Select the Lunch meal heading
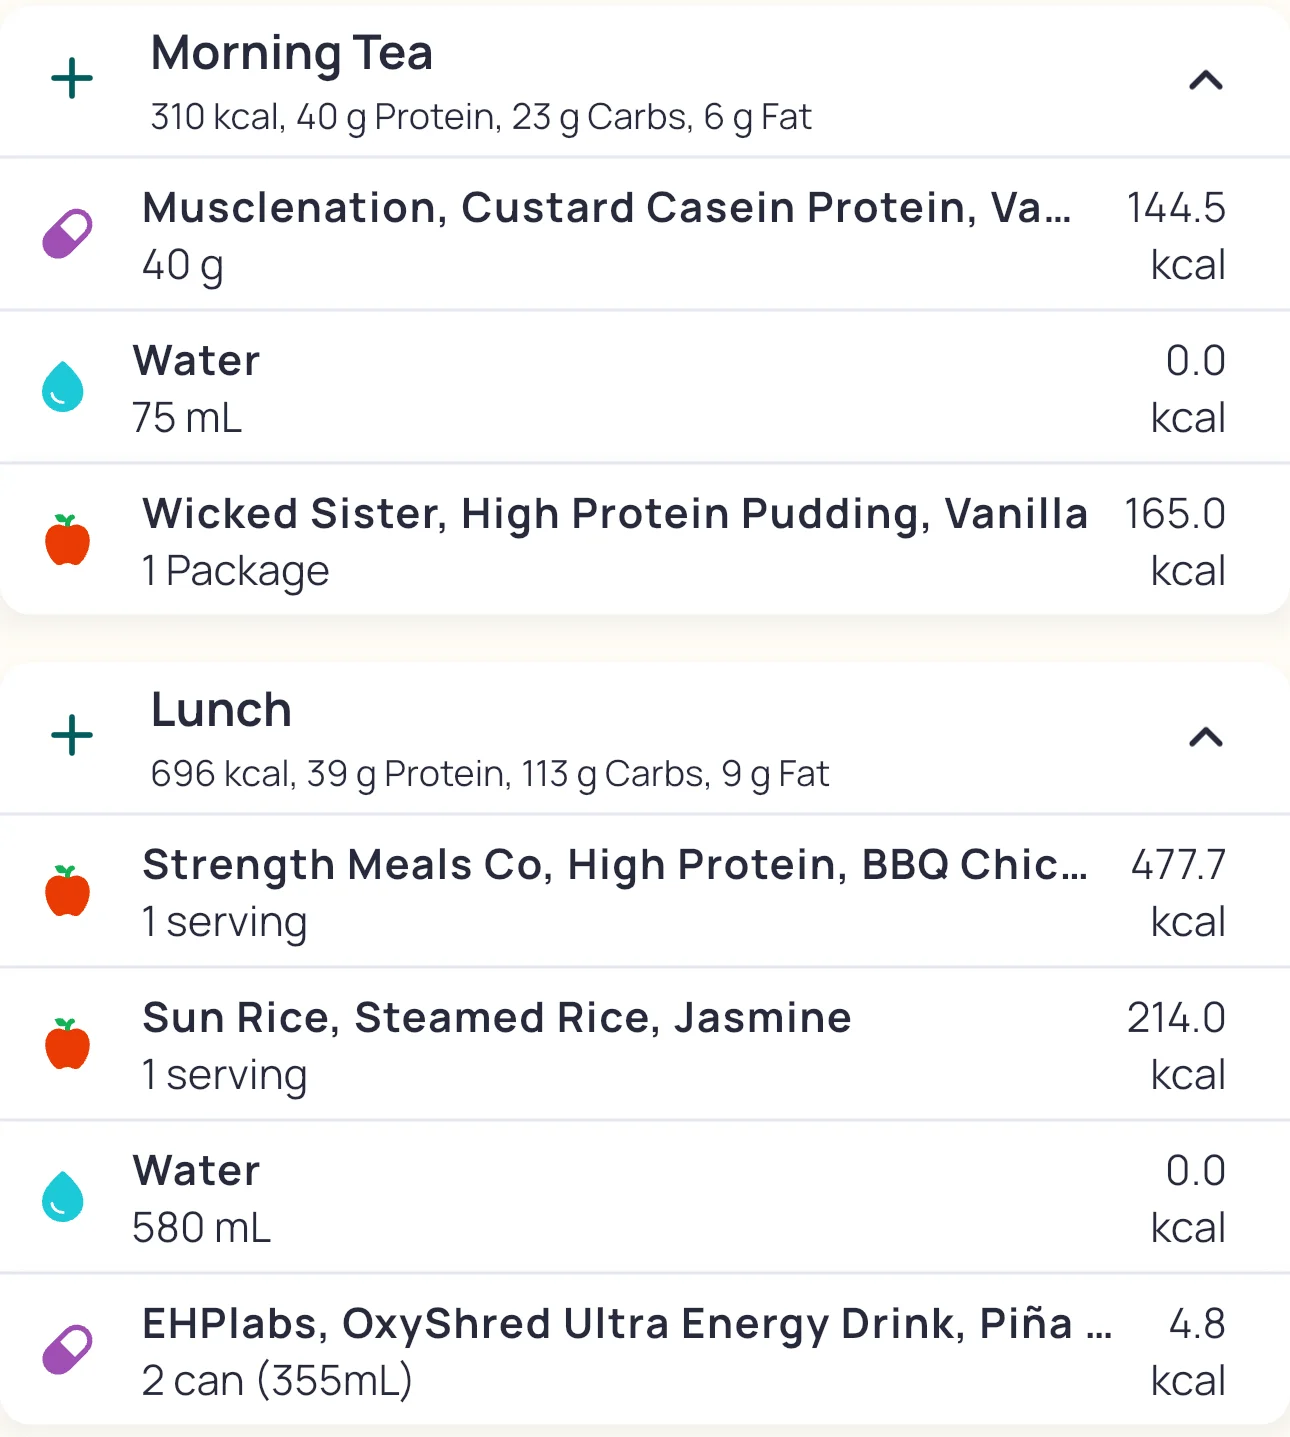Viewport: 1290px width, 1437px height. [221, 710]
